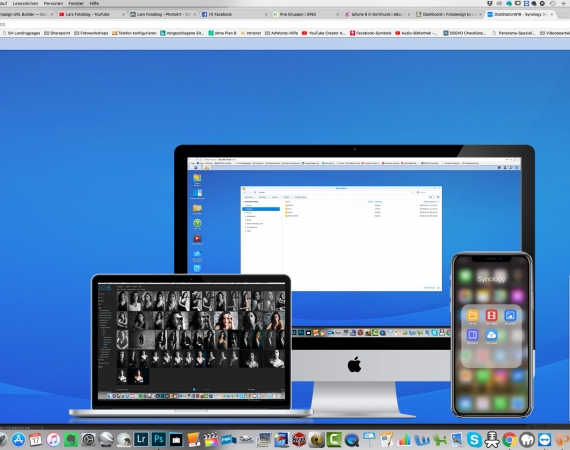
Task: Open the Time Machine menu bar icon
Action: (553, 3)
